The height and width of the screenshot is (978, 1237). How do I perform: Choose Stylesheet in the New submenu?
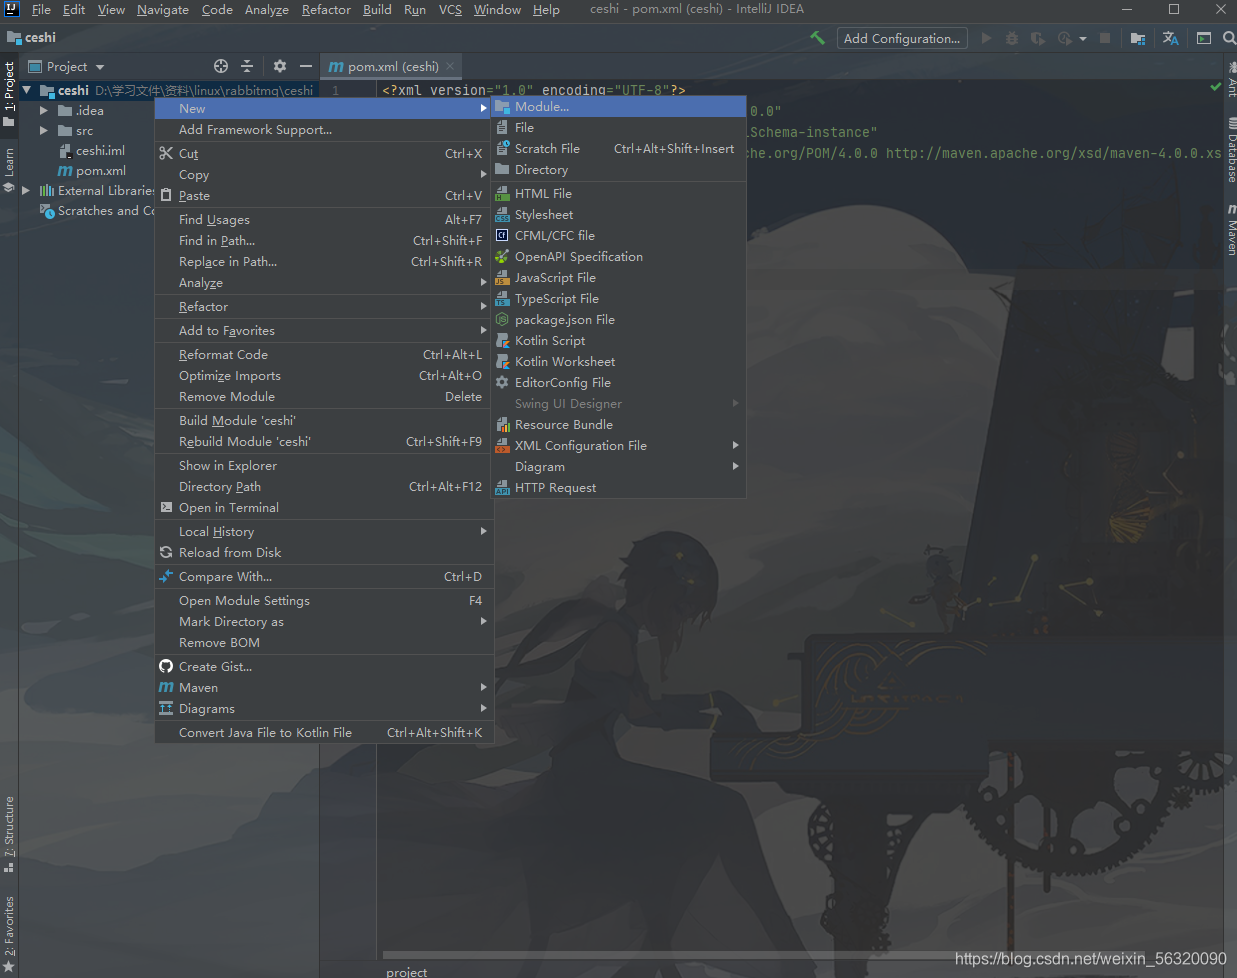(620, 215)
